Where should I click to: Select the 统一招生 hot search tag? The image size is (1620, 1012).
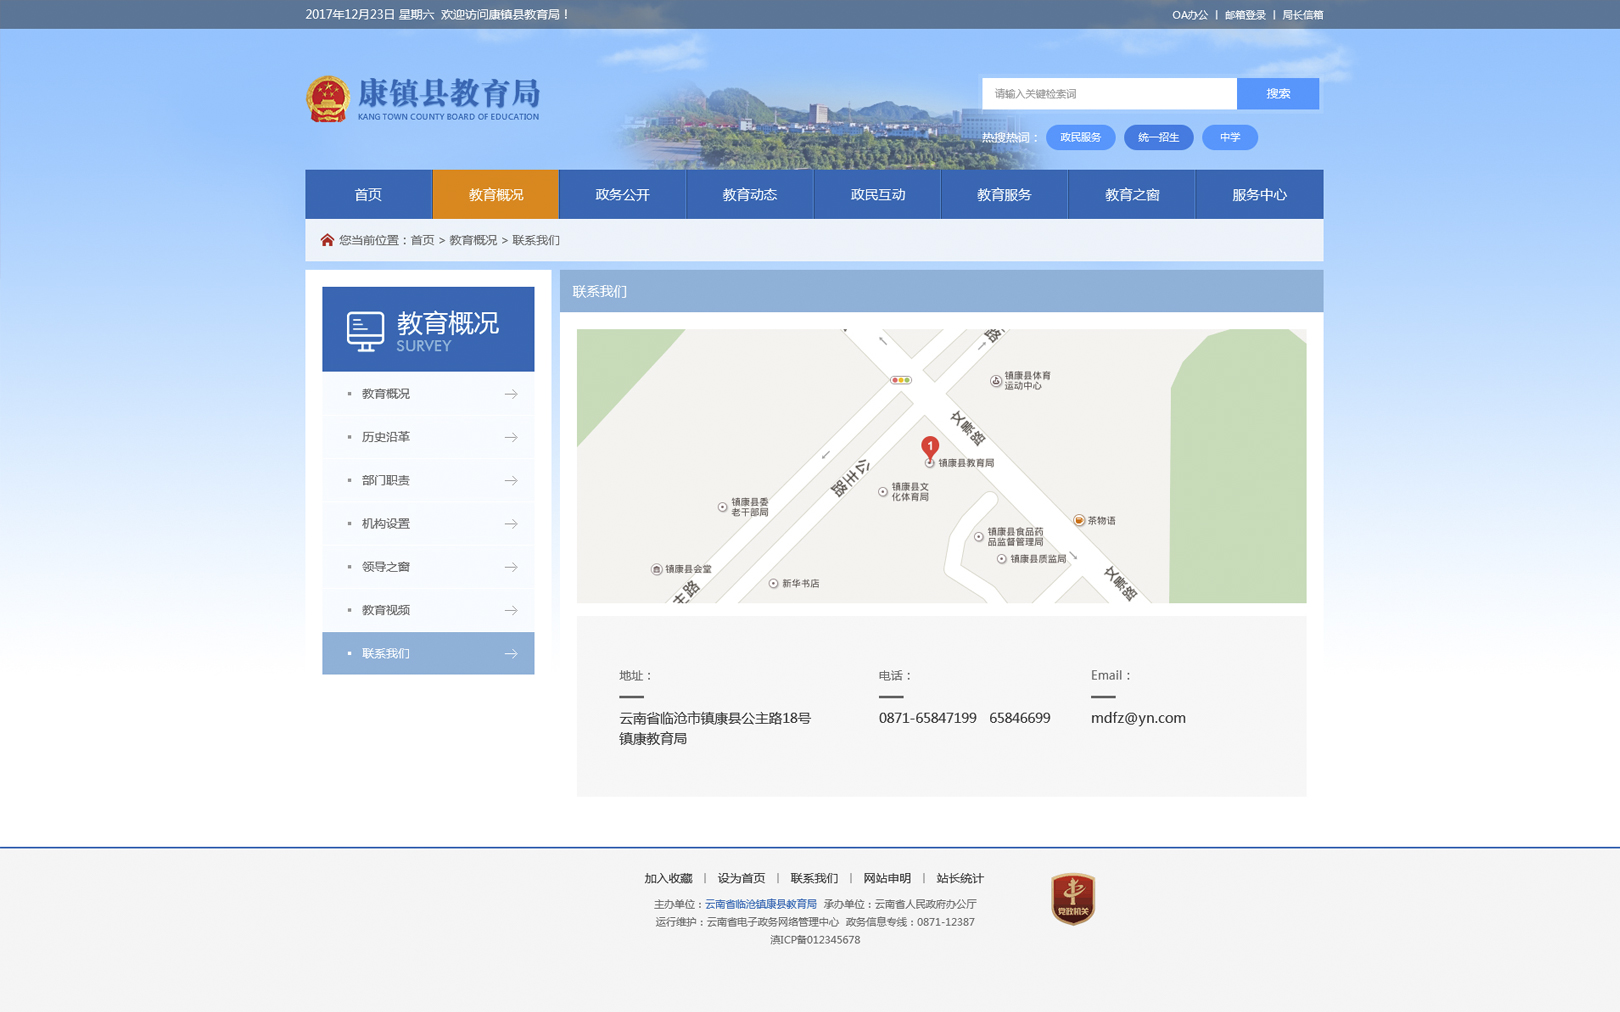tap(1158, 138)
